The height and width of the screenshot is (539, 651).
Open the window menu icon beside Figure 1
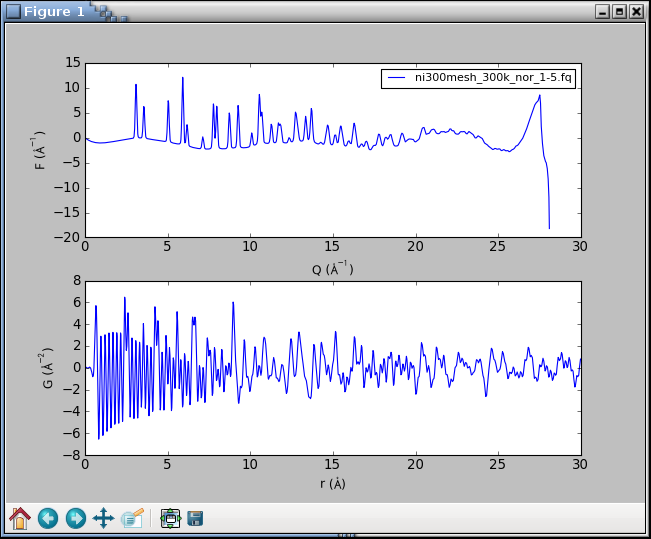[x=13, y=11]
